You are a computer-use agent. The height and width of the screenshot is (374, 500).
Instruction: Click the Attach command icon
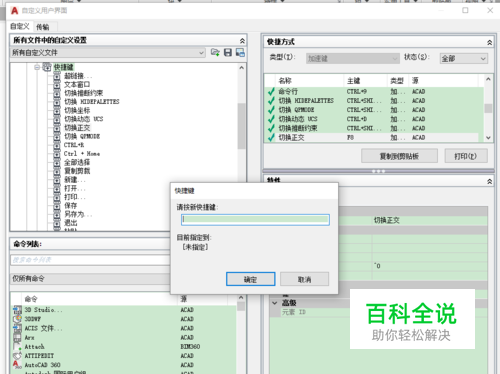17,347
